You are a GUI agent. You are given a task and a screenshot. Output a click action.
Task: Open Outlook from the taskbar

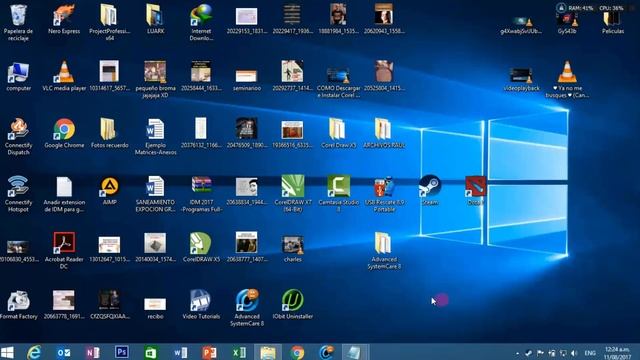(64, 352)
